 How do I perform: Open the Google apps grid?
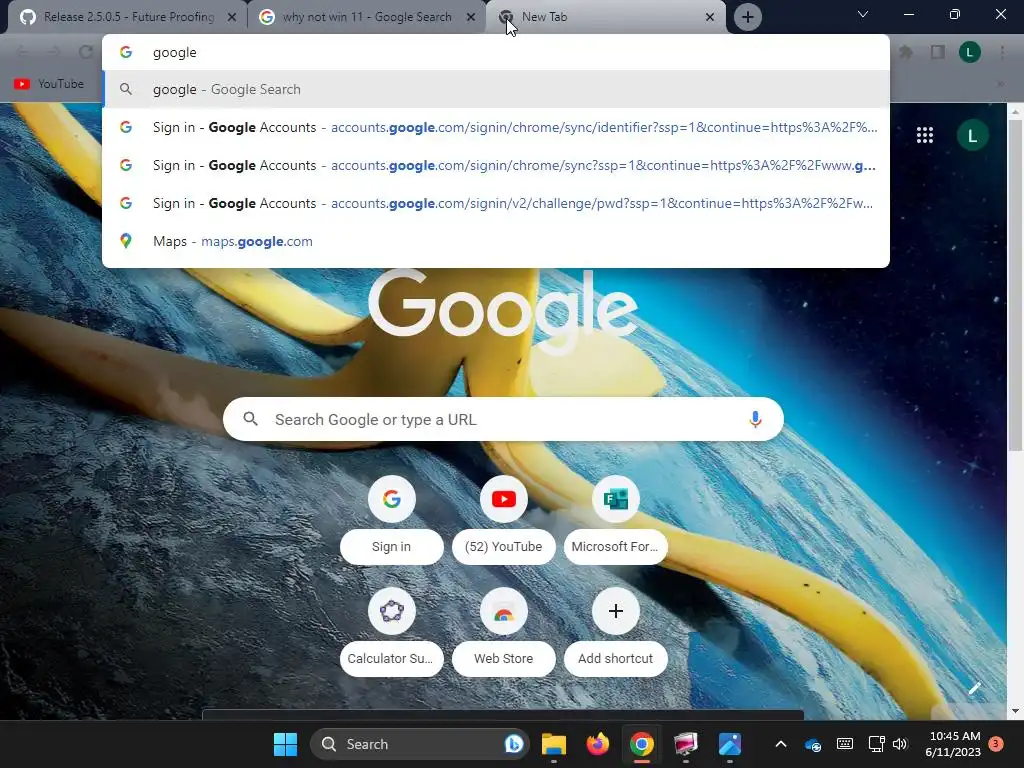point(925,135)
